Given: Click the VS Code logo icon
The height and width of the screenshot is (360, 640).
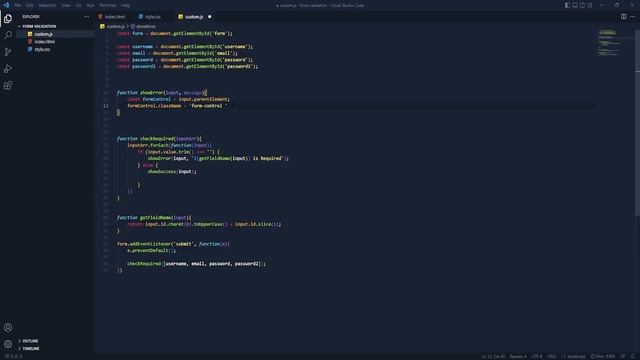Looking at the screenshot, I should click(x=6, y=5).
